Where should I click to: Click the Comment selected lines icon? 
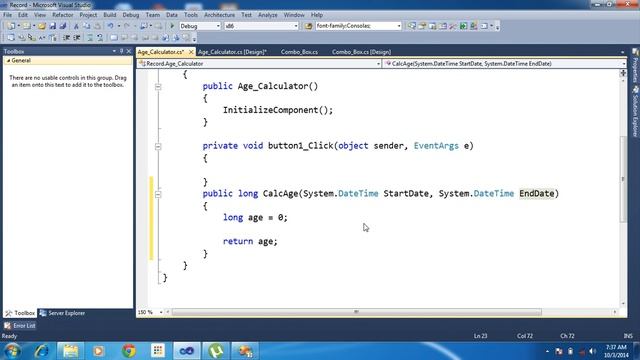90,38
